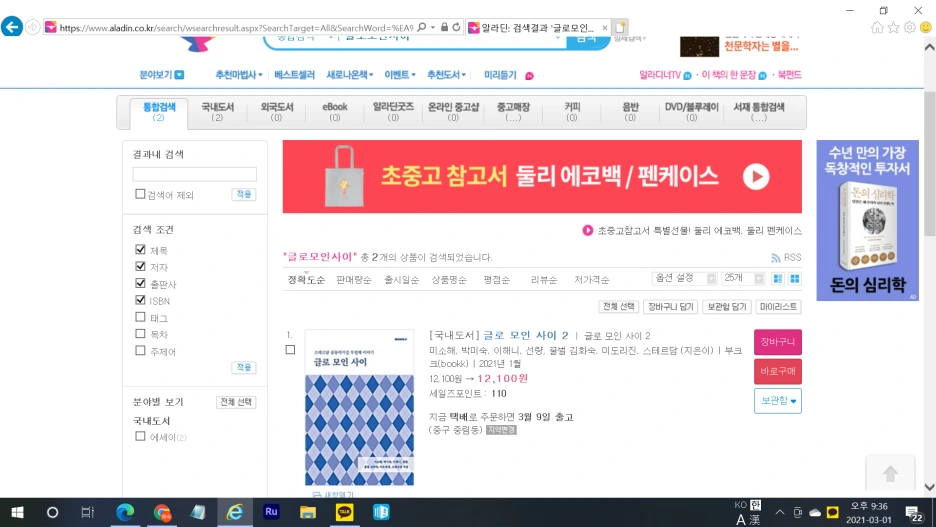936x527 pixels.
Task: Open the 새로나온책 dropdown menu
Action: [349, 75]
